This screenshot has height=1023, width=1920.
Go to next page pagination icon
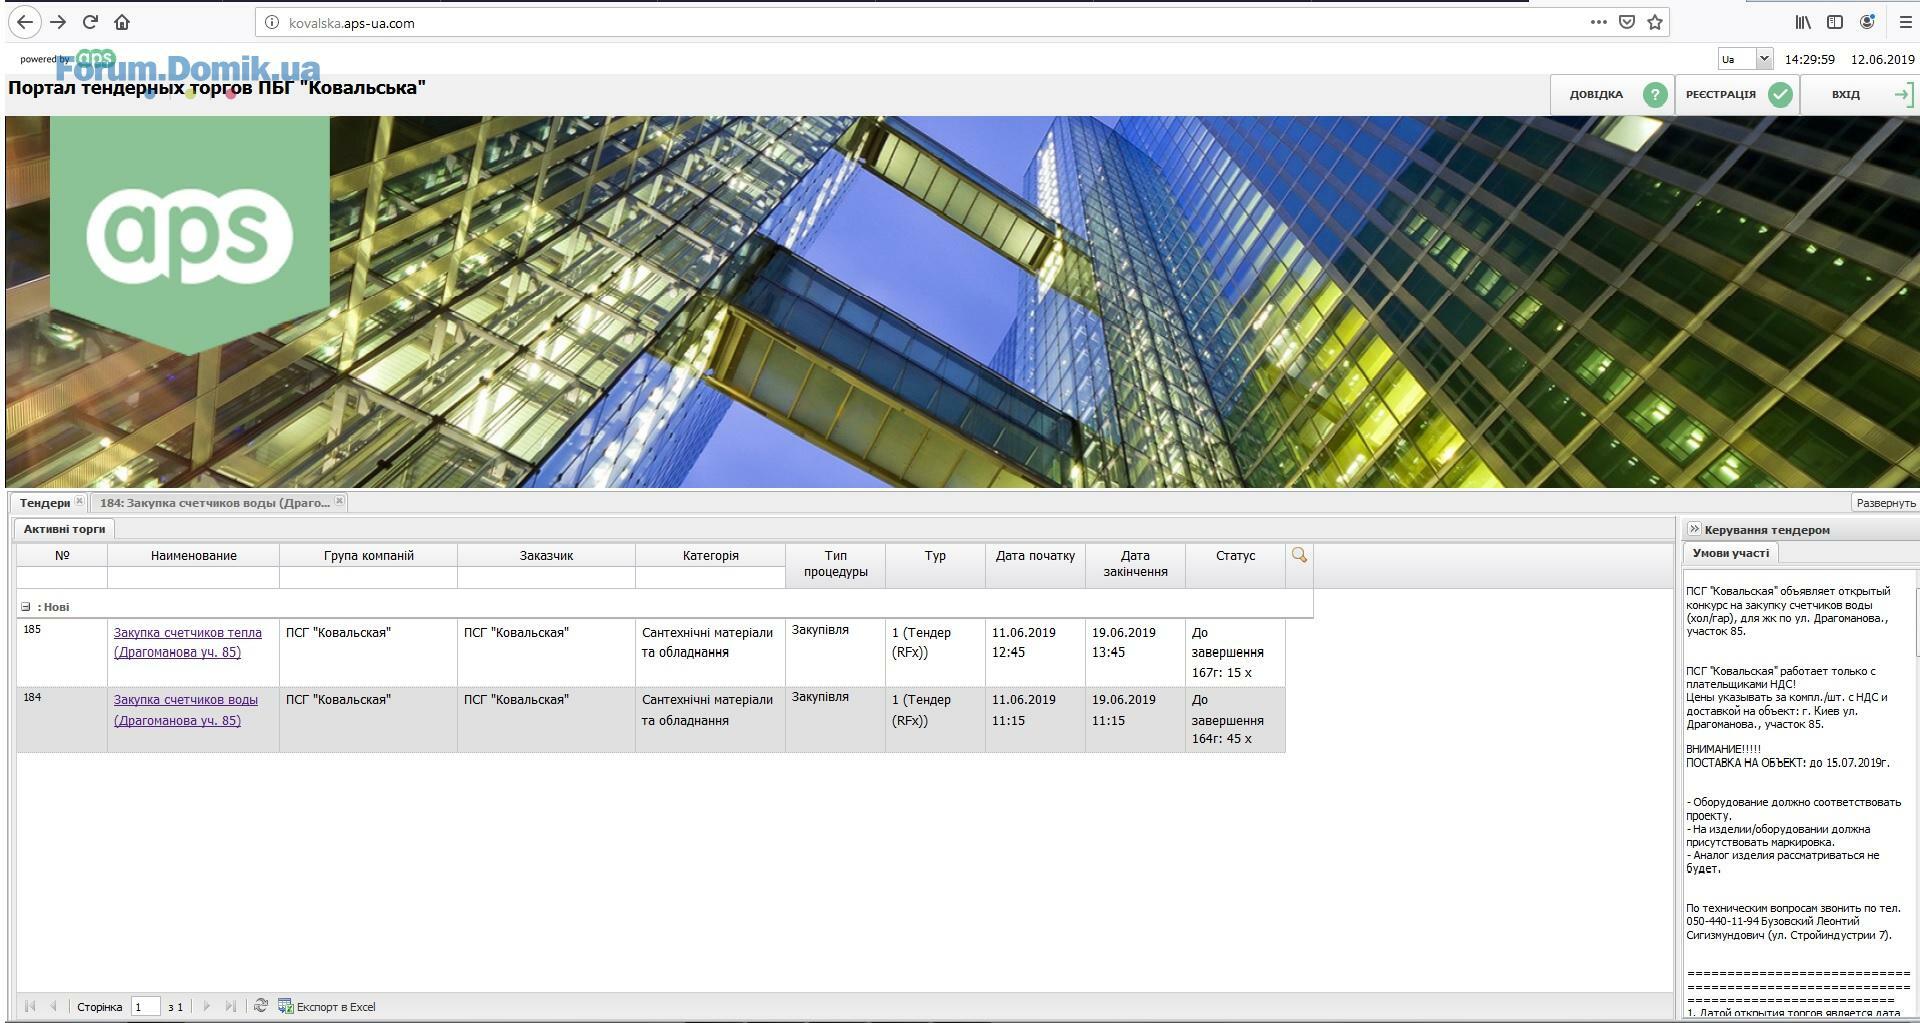pyautogui.click(x=207, y=1007)
